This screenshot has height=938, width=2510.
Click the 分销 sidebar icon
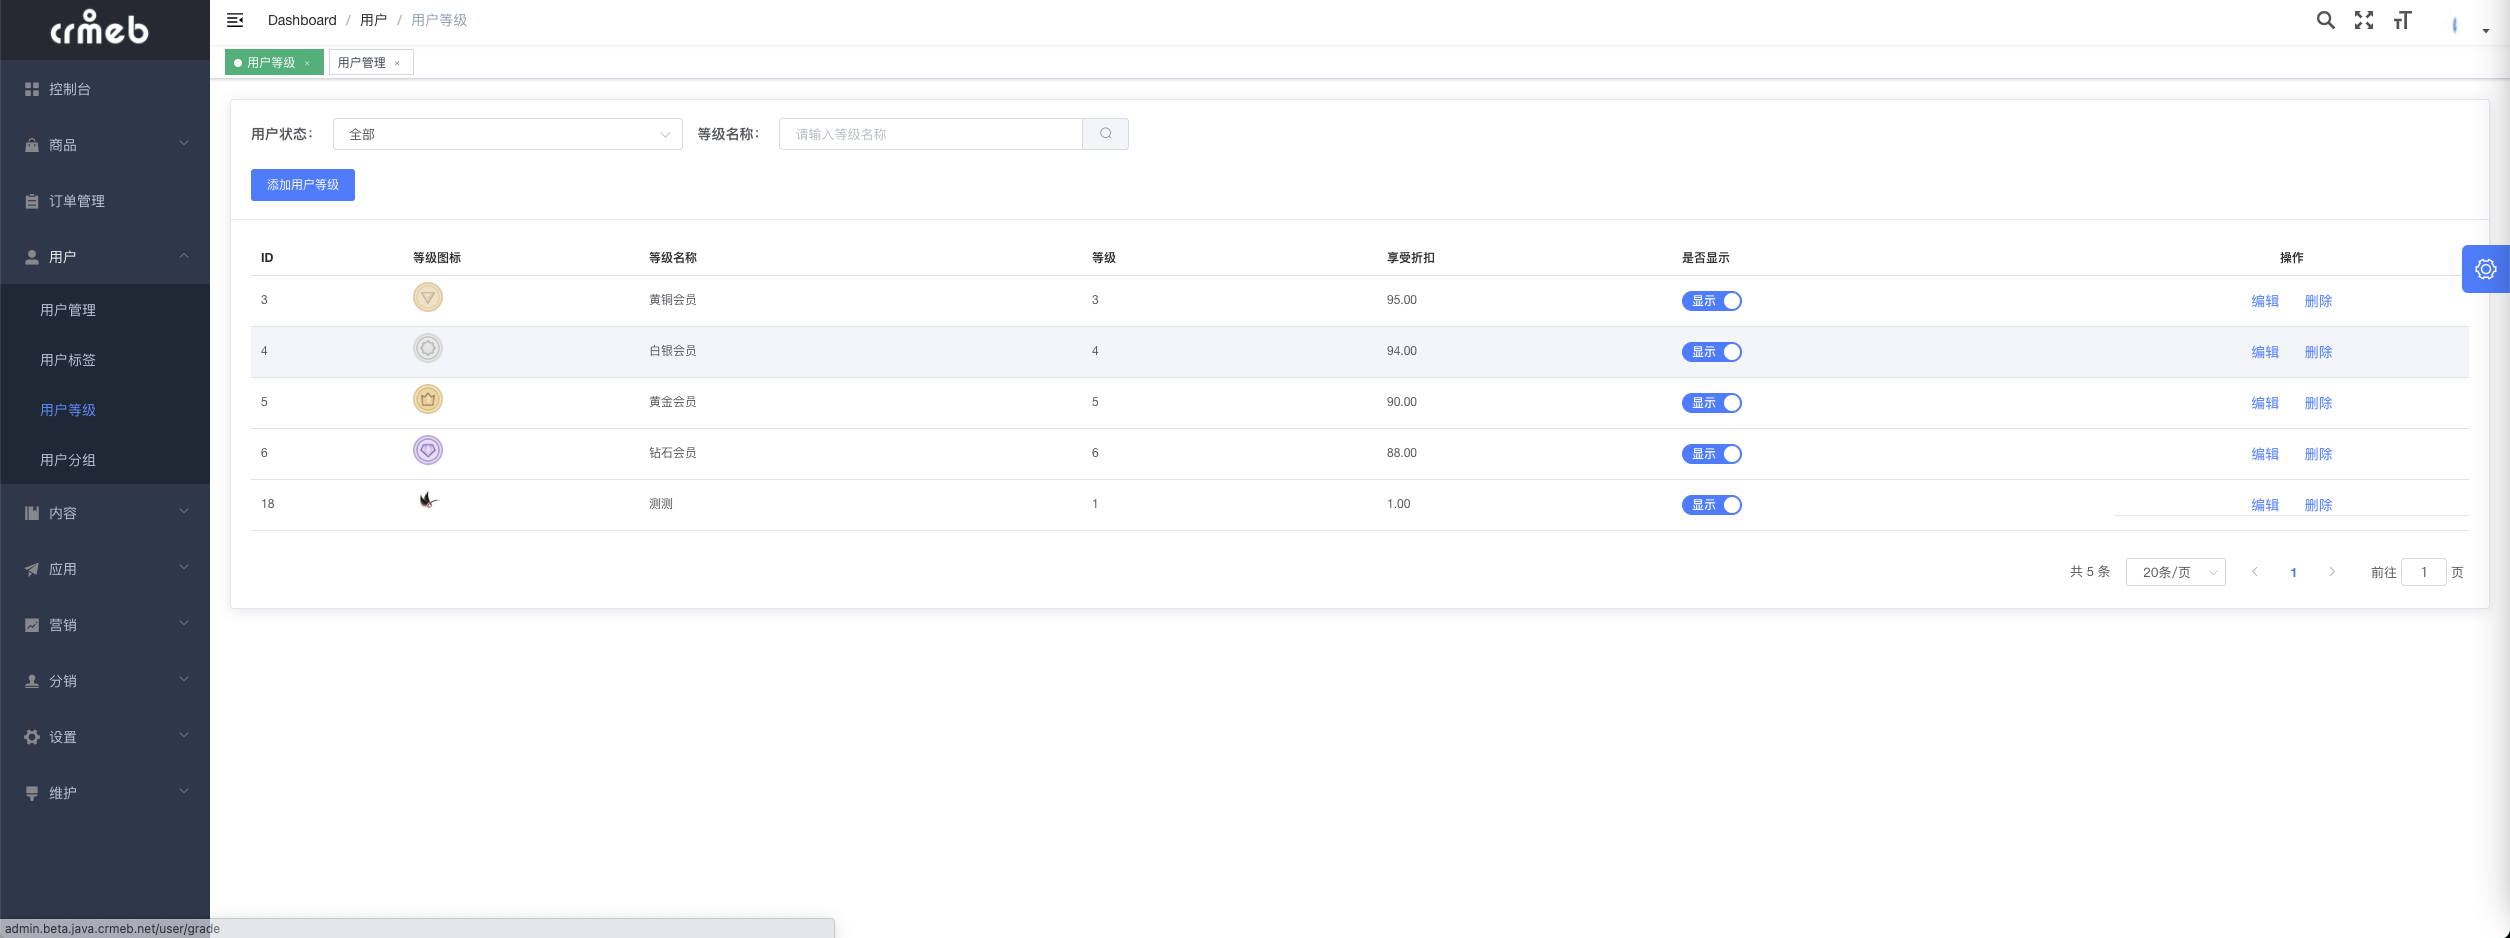click(x=32, y=681)
